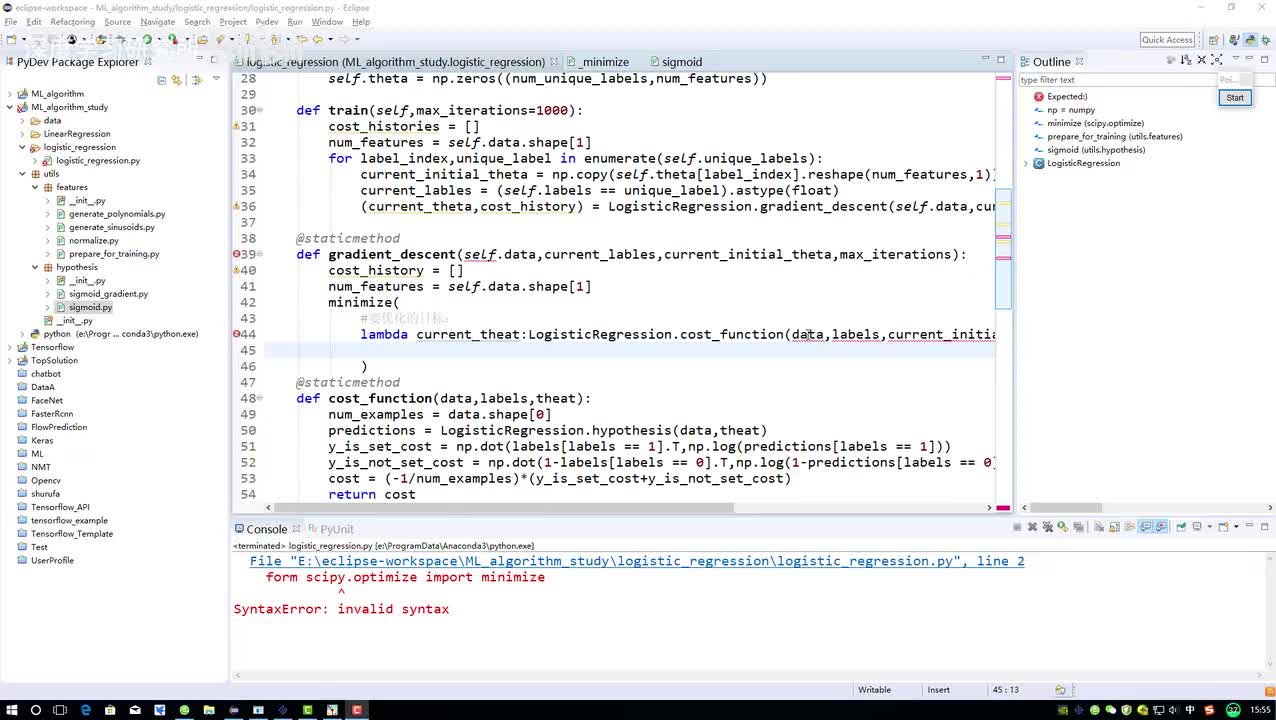Click the error marker on line 39
The image size is (1276, 720).
(236, 254)
